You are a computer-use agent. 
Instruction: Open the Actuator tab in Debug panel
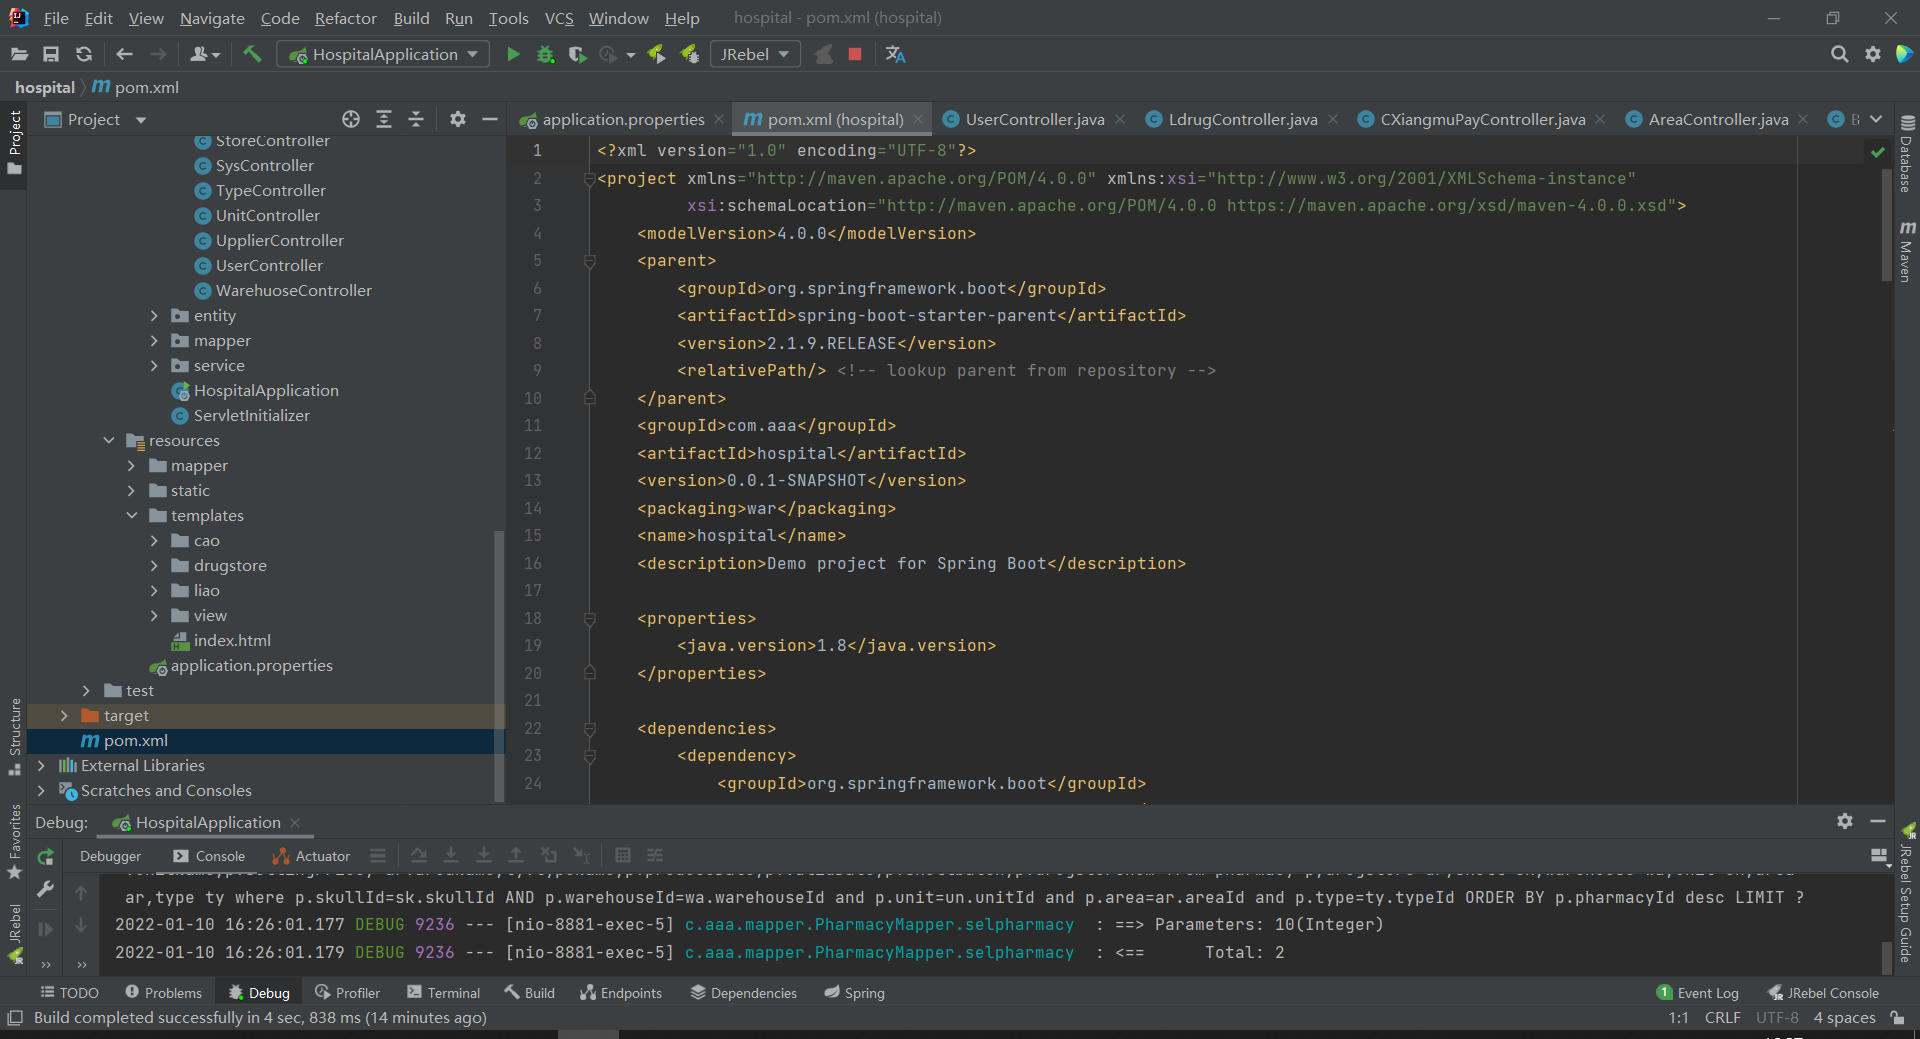(311, 856)
